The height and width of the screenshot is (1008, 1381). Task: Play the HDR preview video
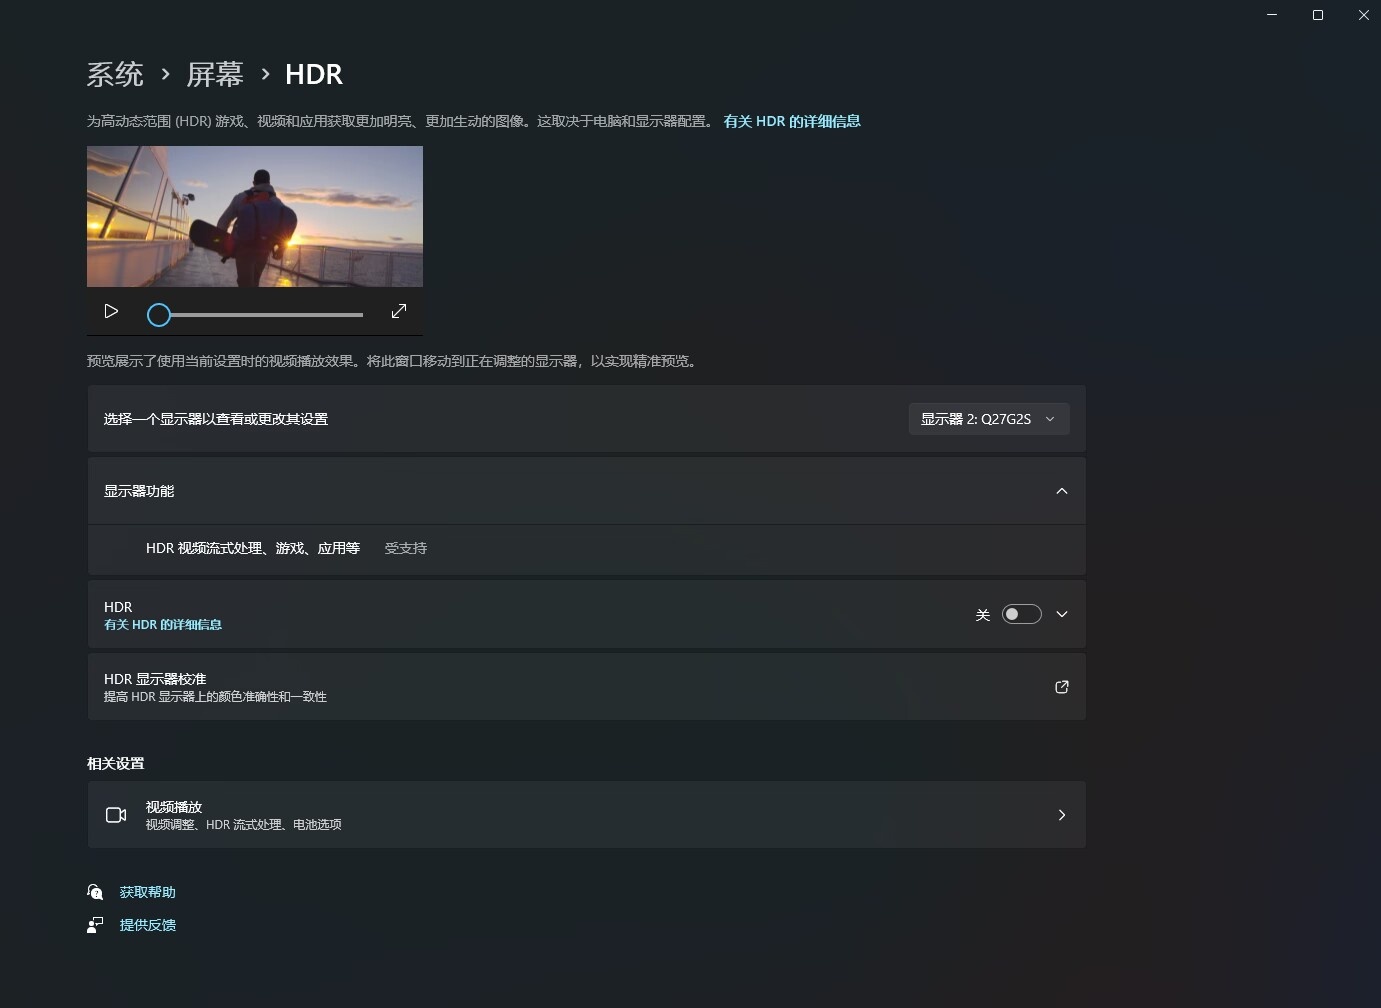point(111,312)
